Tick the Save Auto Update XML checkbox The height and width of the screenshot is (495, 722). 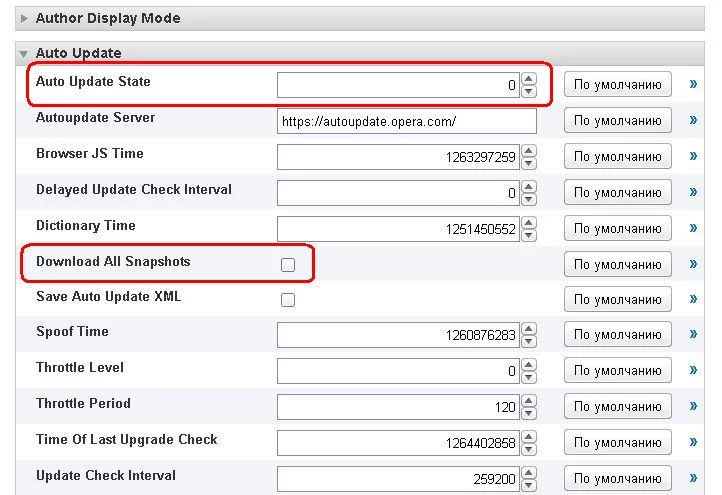(288, 300)
